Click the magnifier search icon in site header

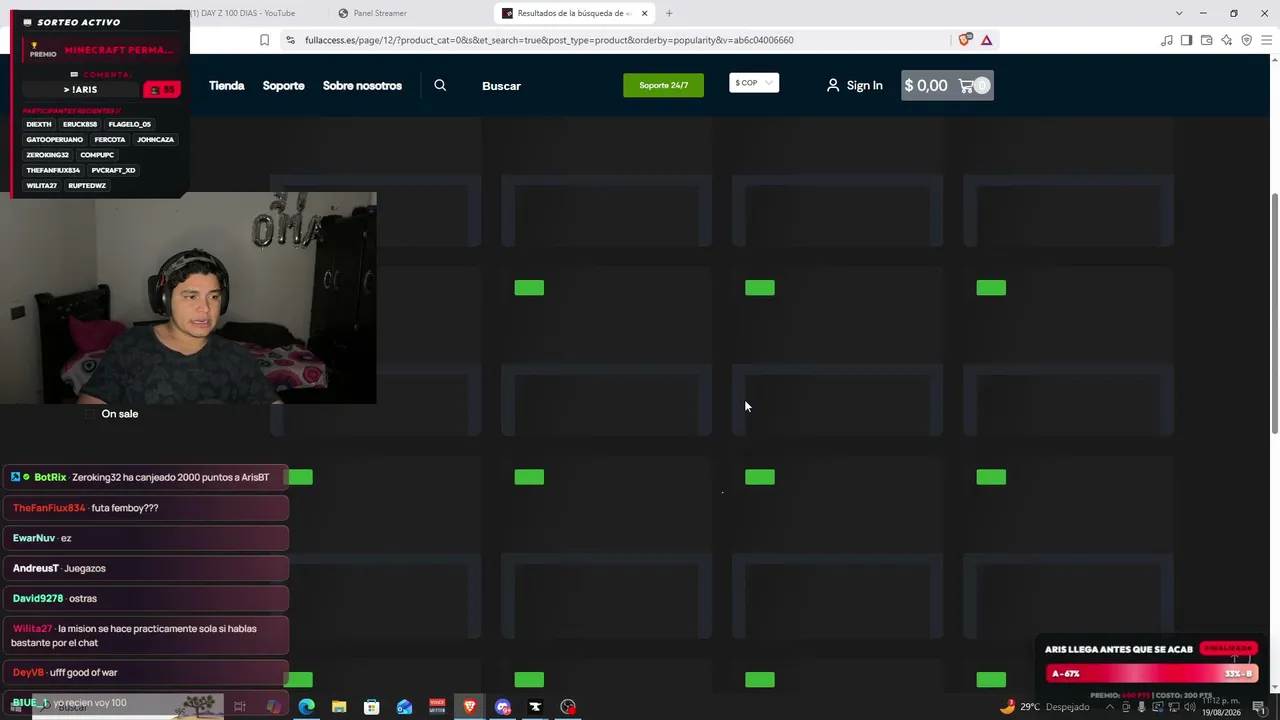click(440, 85)
